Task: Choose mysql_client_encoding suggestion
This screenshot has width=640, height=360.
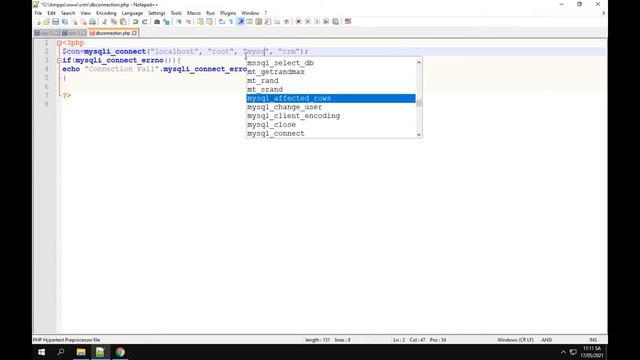Action: pyautogui.click(x=331, y=116)
